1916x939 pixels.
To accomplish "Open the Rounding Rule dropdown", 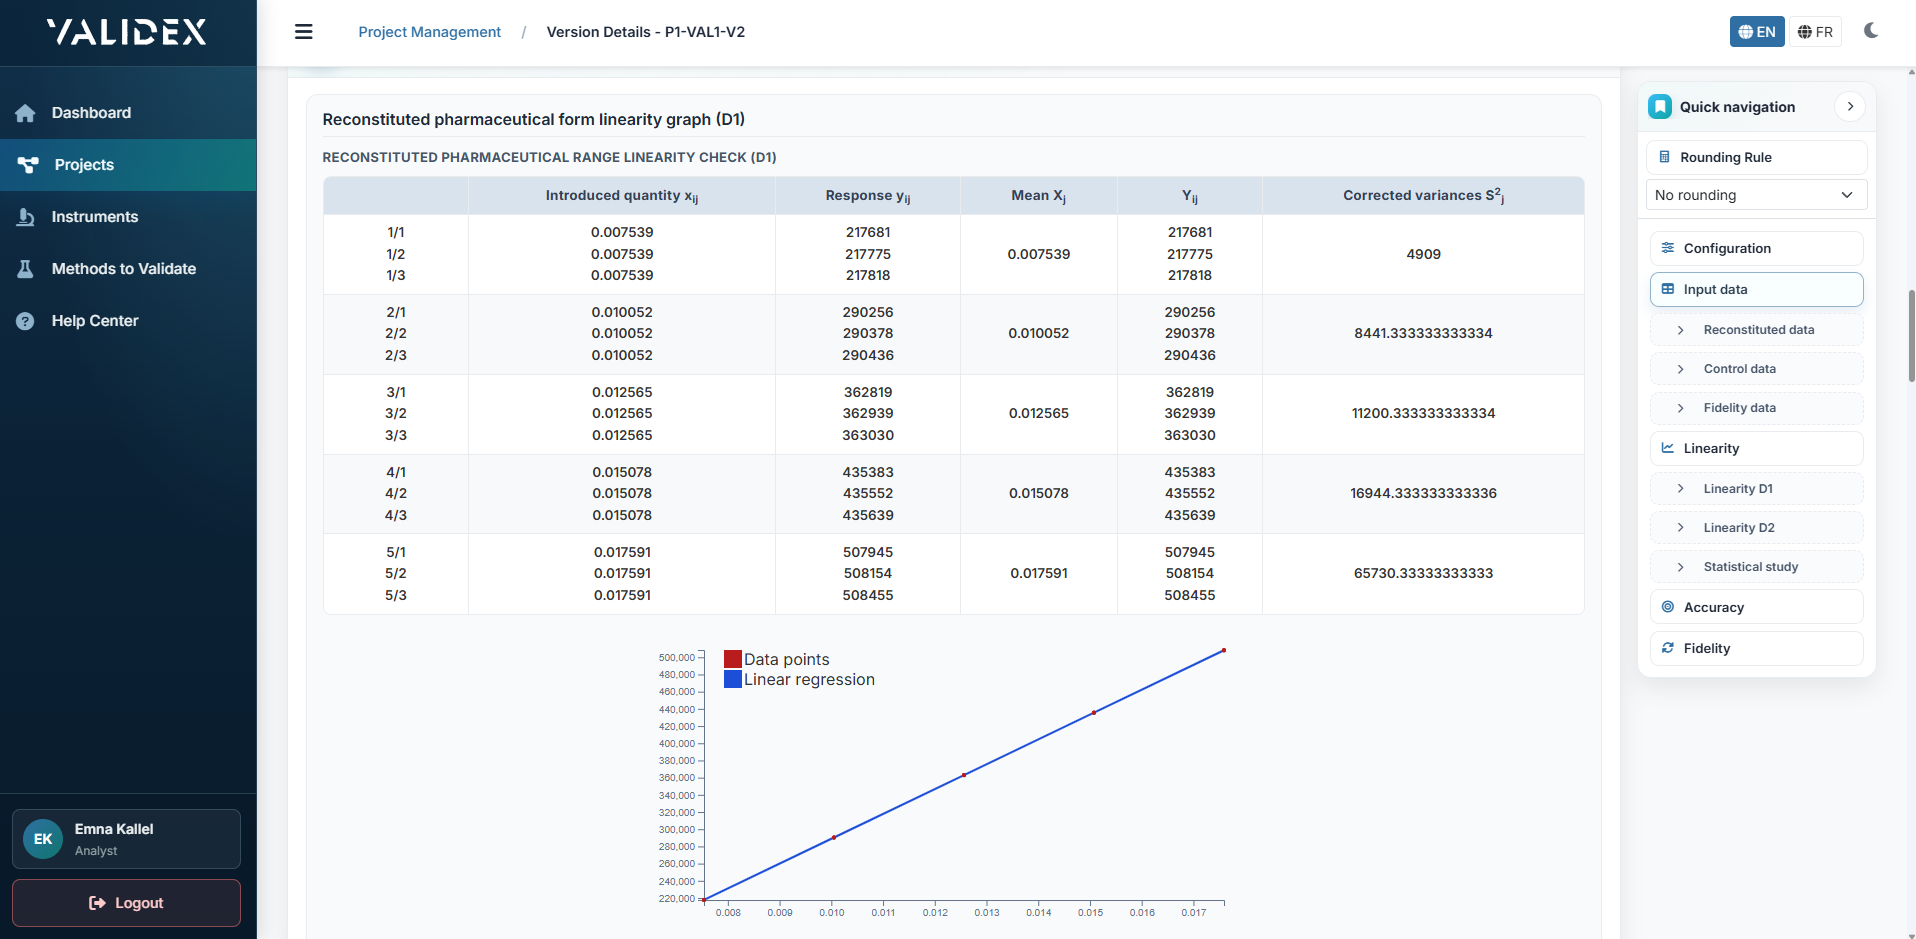I will (1756, 195).
